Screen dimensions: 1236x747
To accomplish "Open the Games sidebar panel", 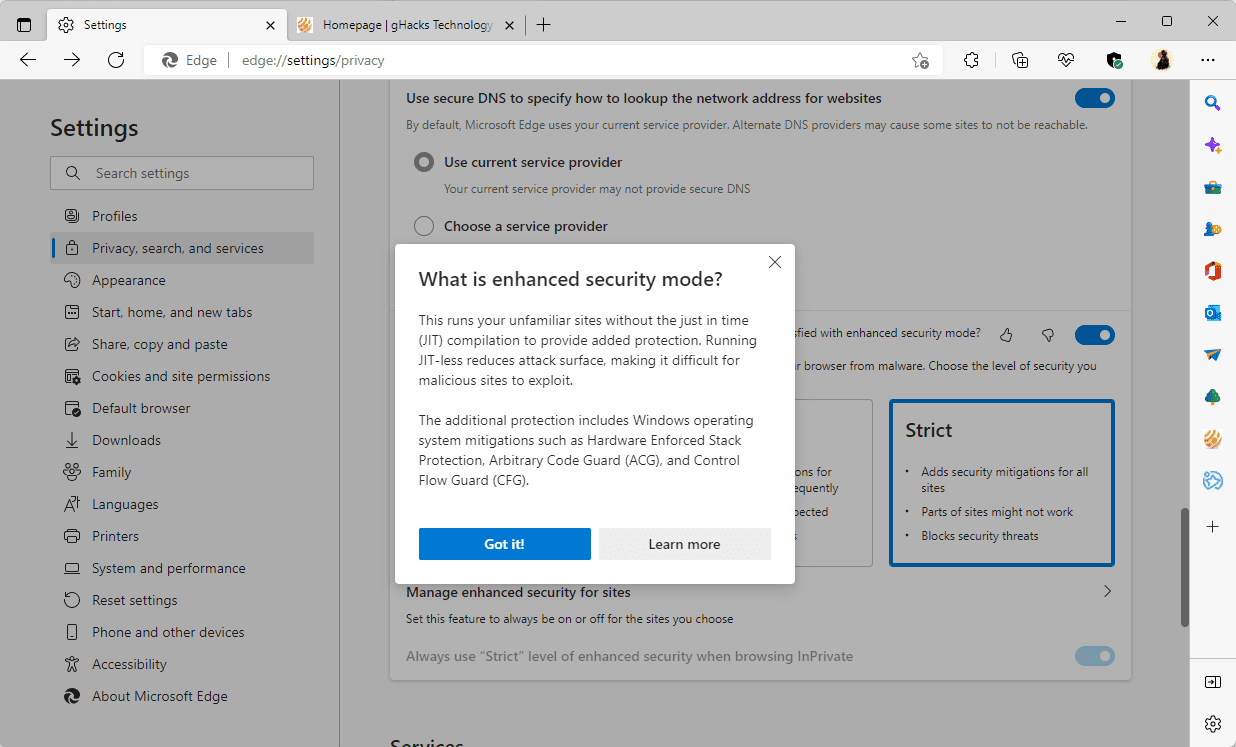I will (1212, 228).
